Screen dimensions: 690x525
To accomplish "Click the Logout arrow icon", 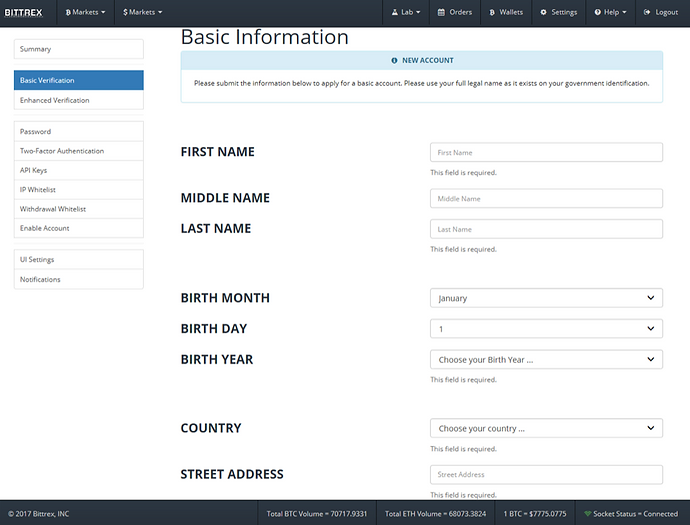I will pyautogui.click(x=647, y=12).
